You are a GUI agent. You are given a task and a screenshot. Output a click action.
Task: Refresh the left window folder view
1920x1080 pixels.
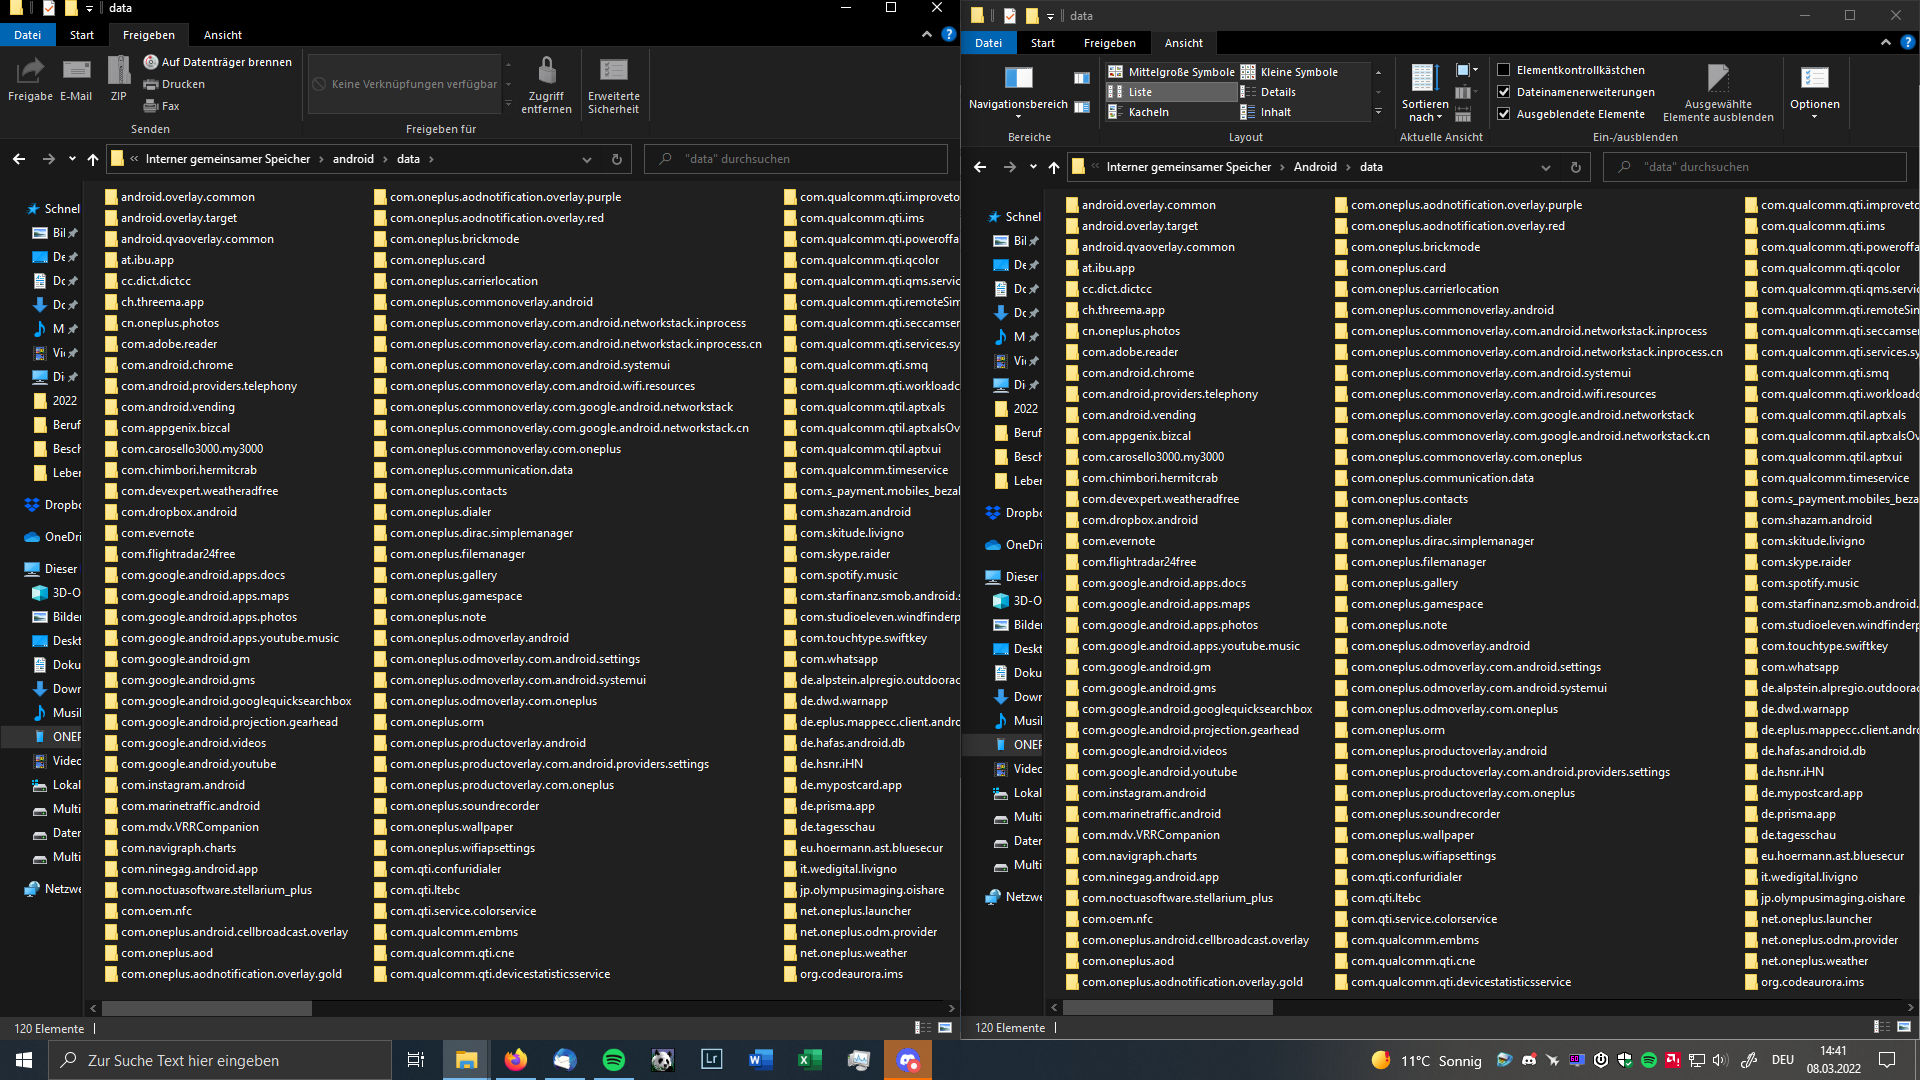click(617, 159)
